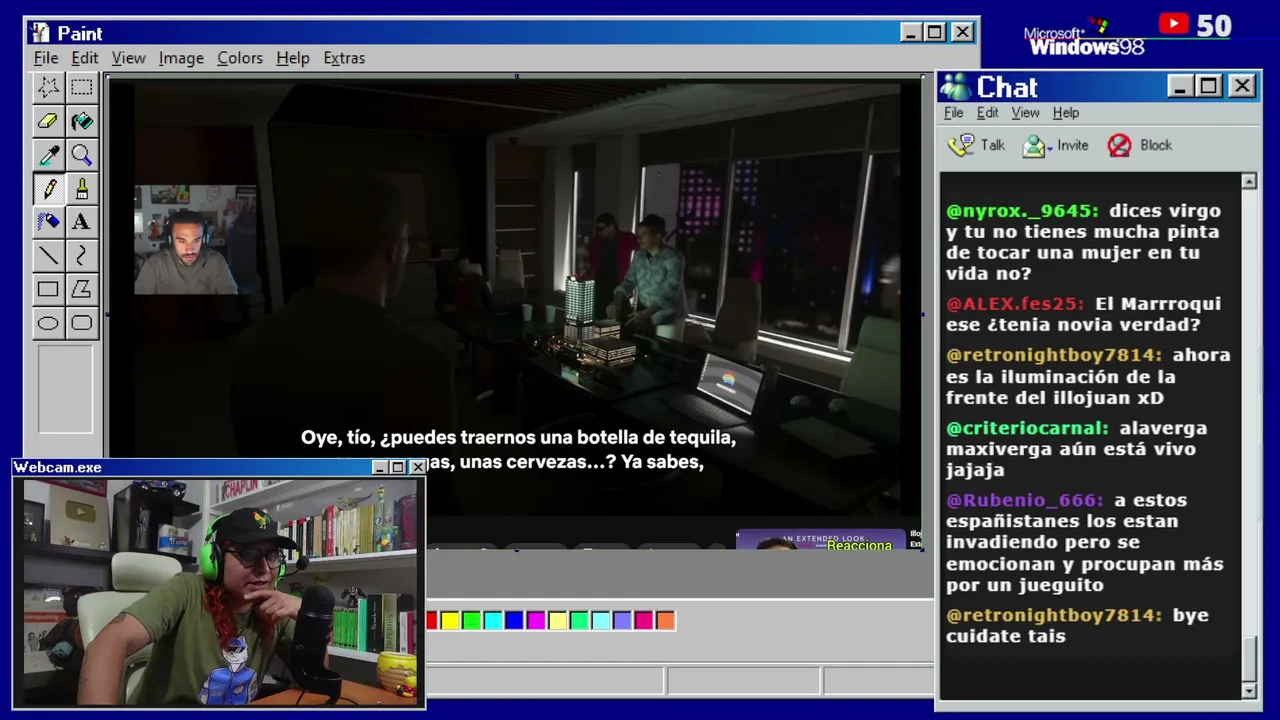Click the Chat scrollbar up arrow
The height and width of the screenshot is (720, 1280).
click(x=1249, y=181)
